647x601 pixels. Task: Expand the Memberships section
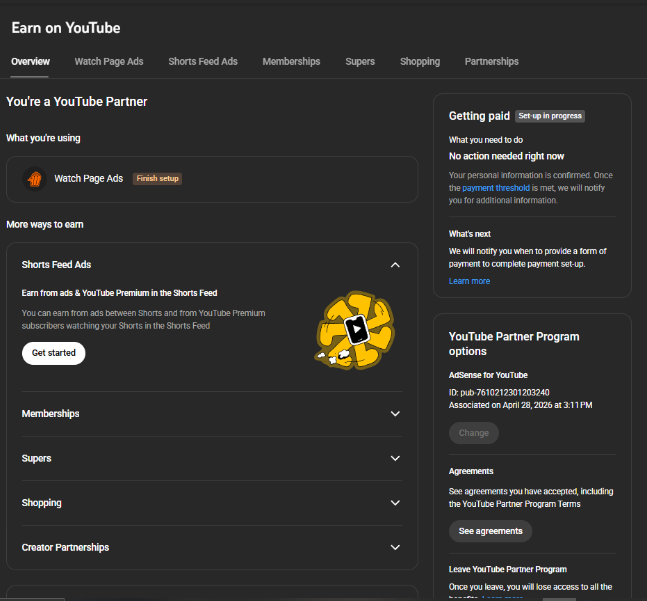pos(395,414)
